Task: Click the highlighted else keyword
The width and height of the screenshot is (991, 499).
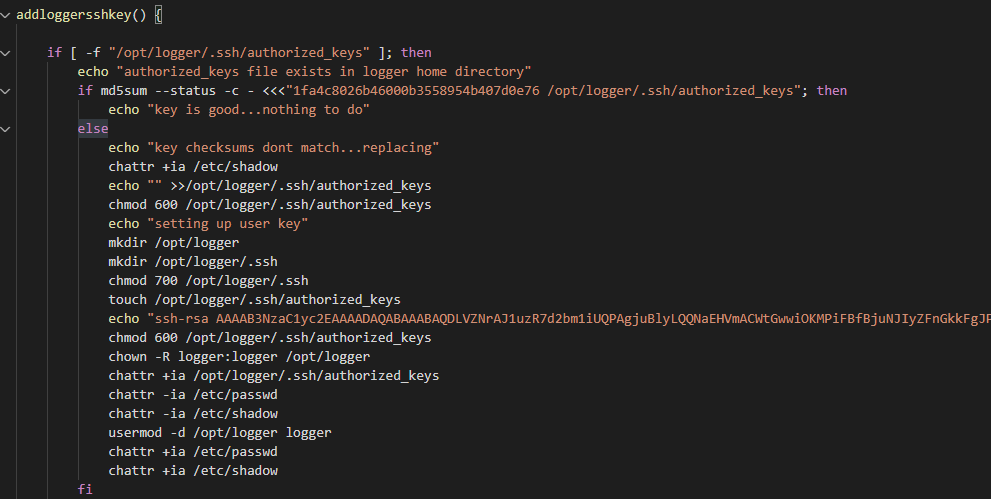Action: 93,129
